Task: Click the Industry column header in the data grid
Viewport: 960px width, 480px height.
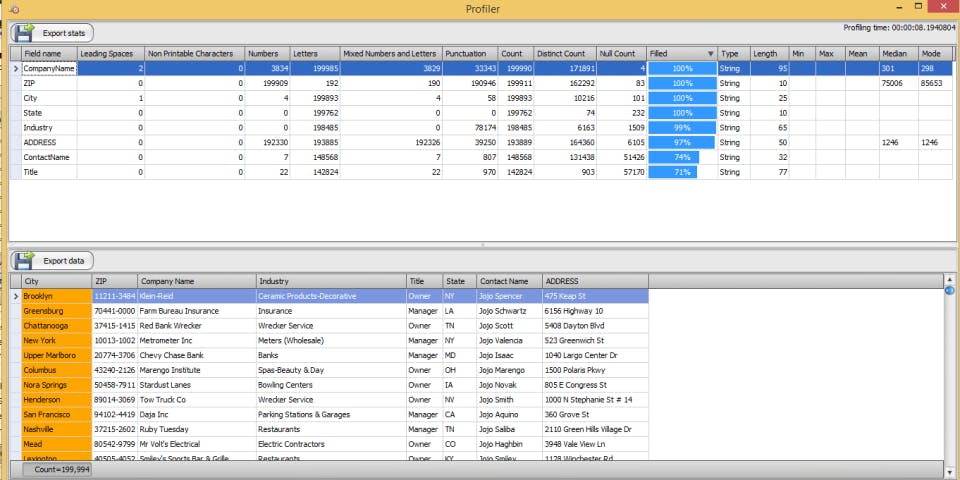Action: click(x=330, y=282)
